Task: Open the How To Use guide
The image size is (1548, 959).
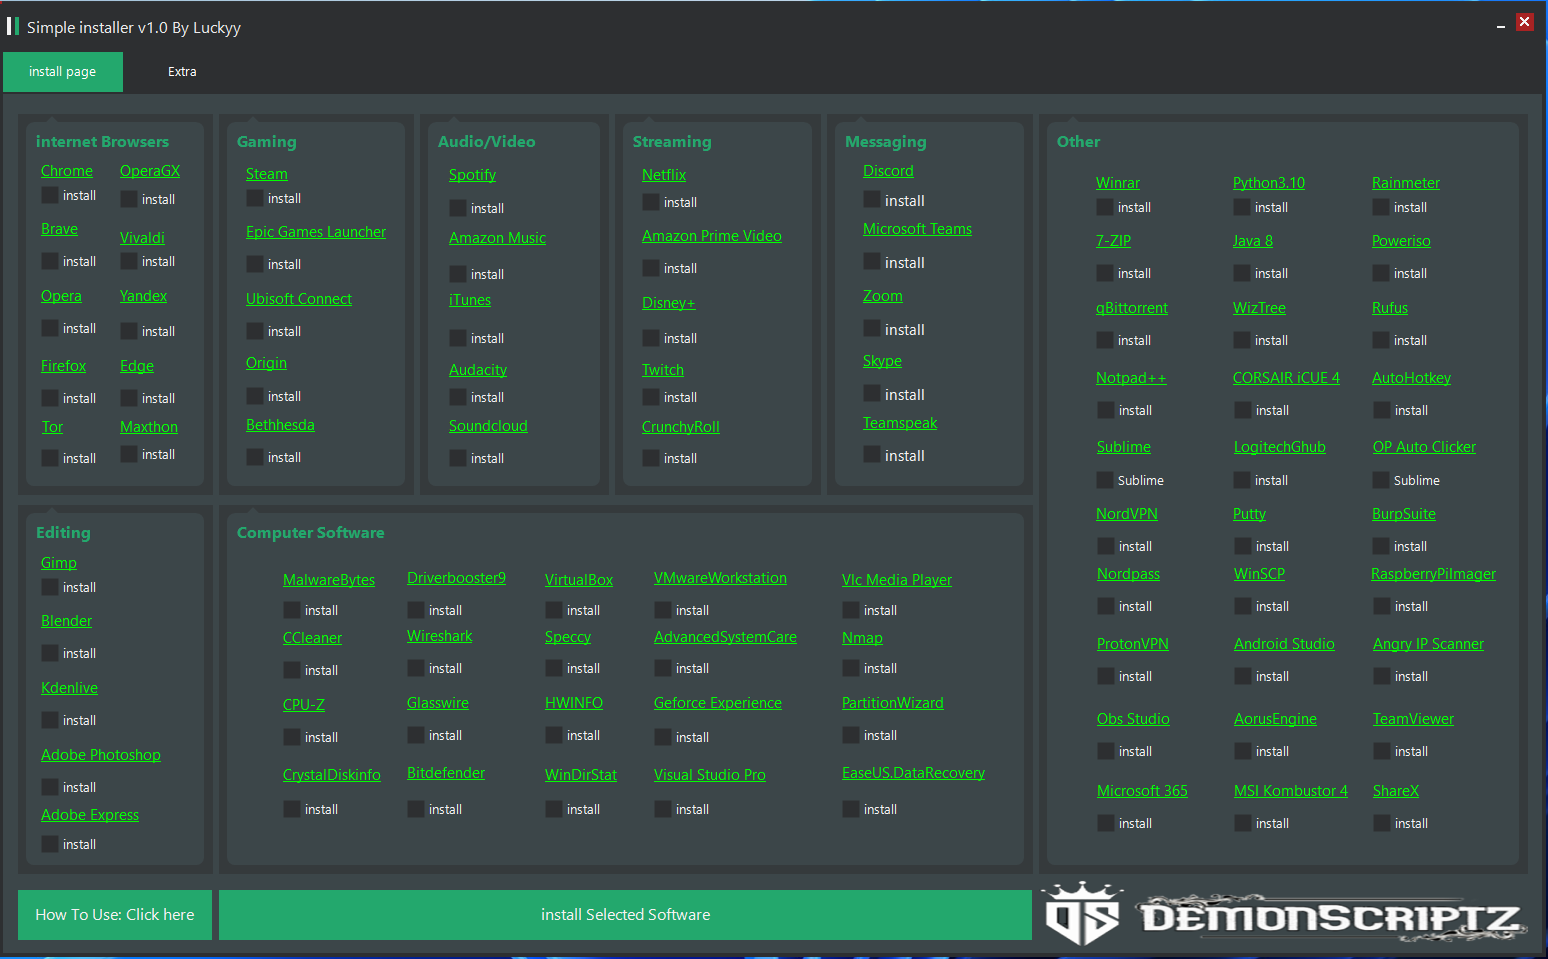Action: pos(115,915)
